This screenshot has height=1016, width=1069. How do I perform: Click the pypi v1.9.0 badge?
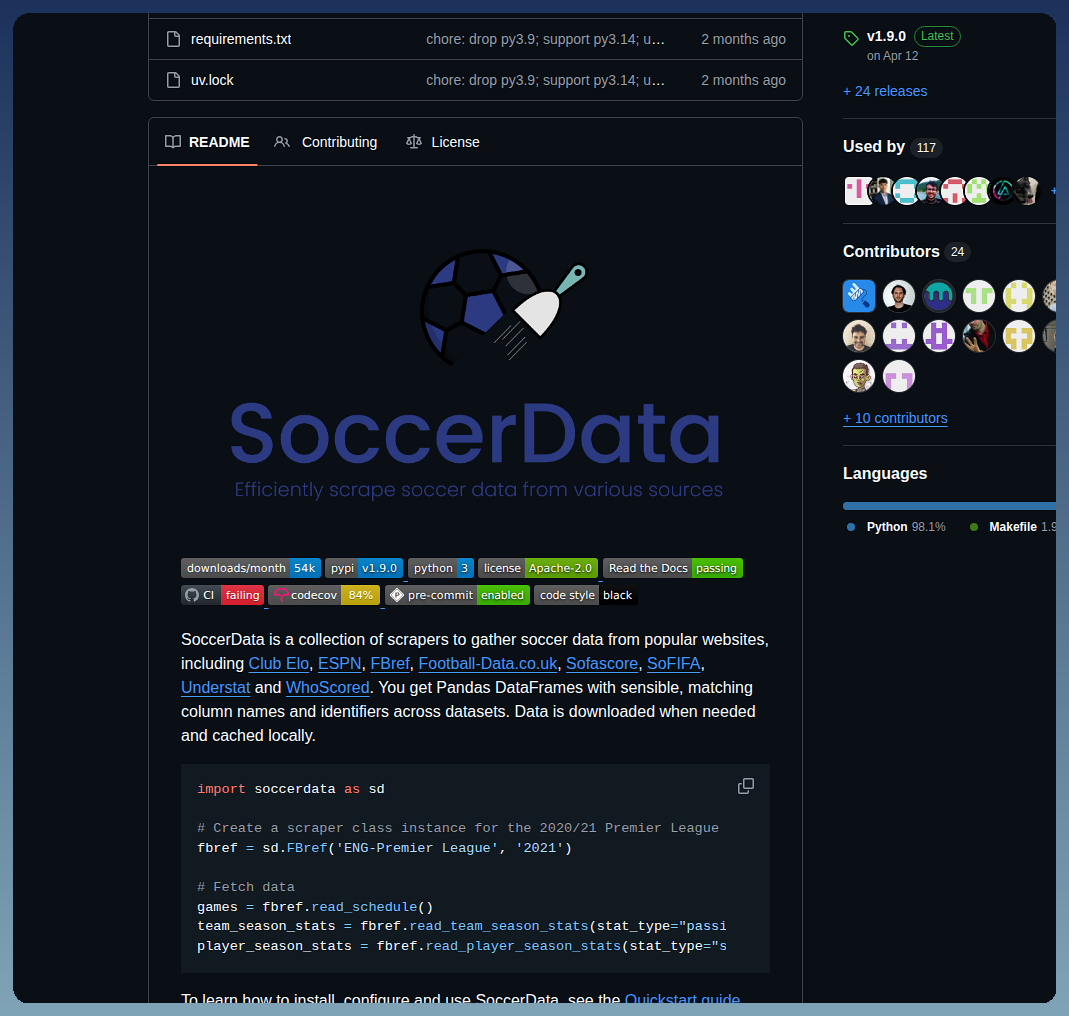click(x=364, y=568)
